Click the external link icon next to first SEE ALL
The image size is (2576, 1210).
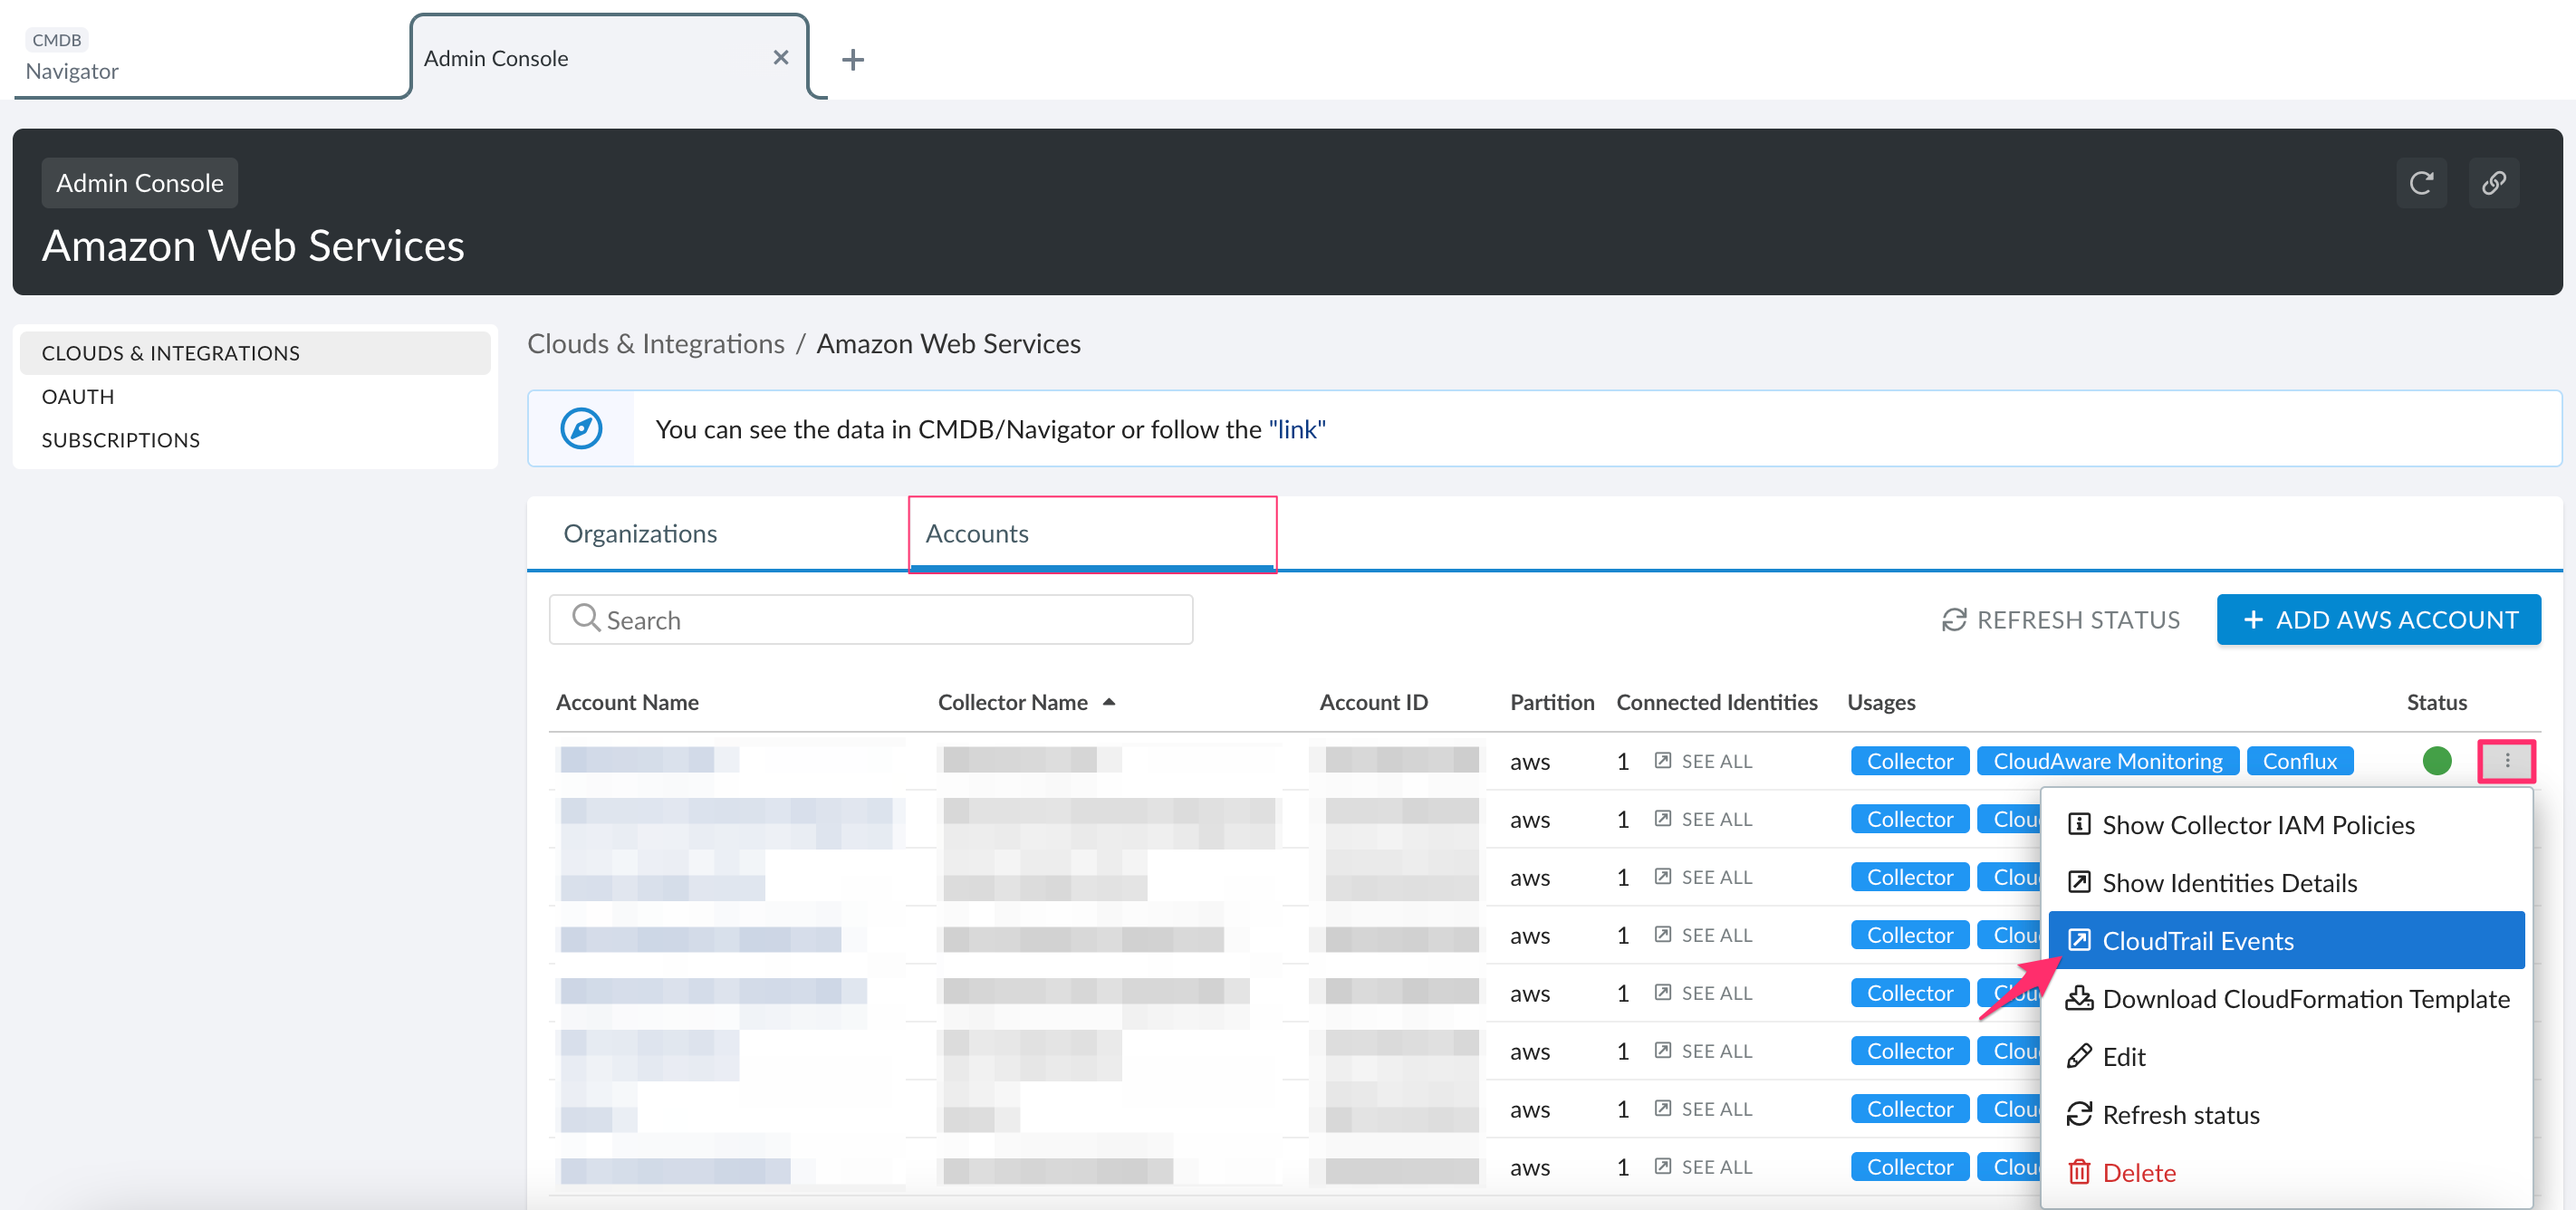pos(1662,760)
